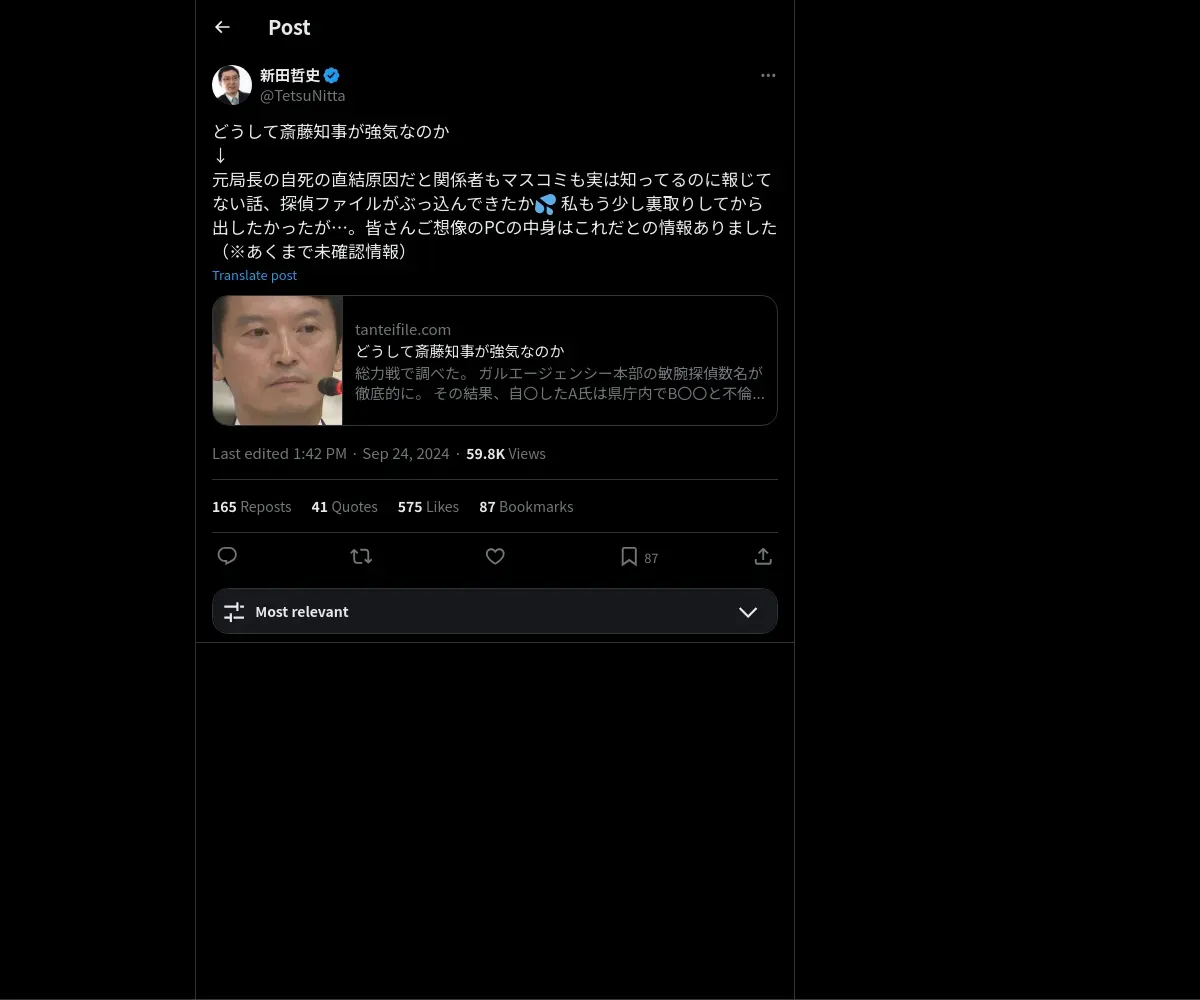Share the post via the upload icon
The height and width of the screenshot is (1000, 1200).
click(763, 556)
